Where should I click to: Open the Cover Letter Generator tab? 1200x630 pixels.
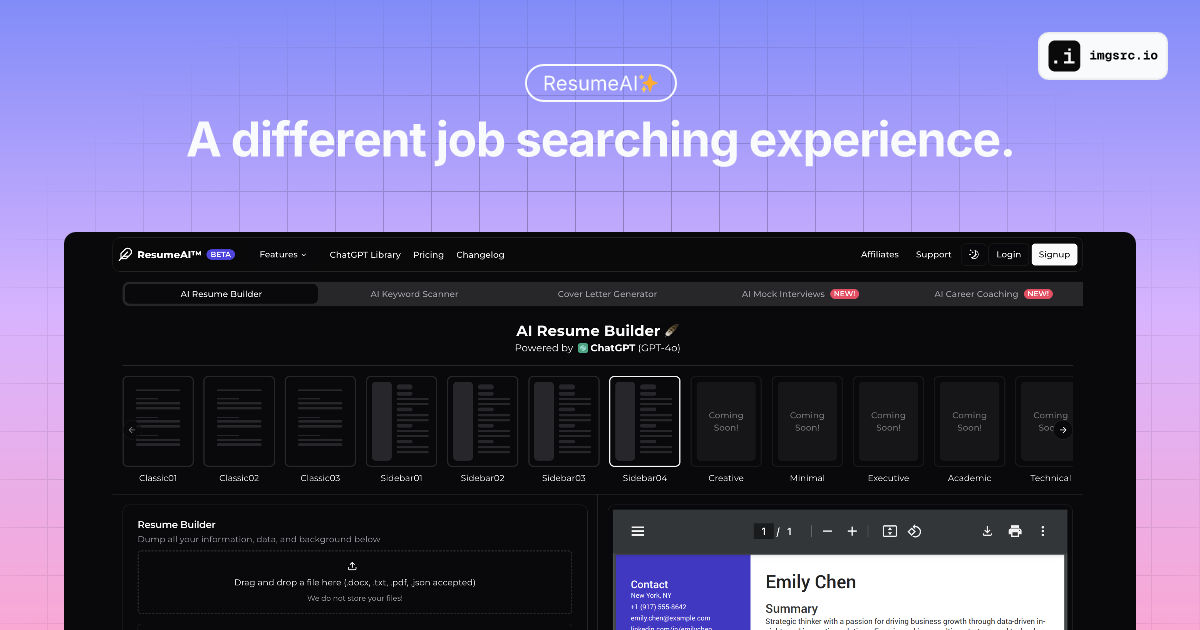click(x=607, y=293)
